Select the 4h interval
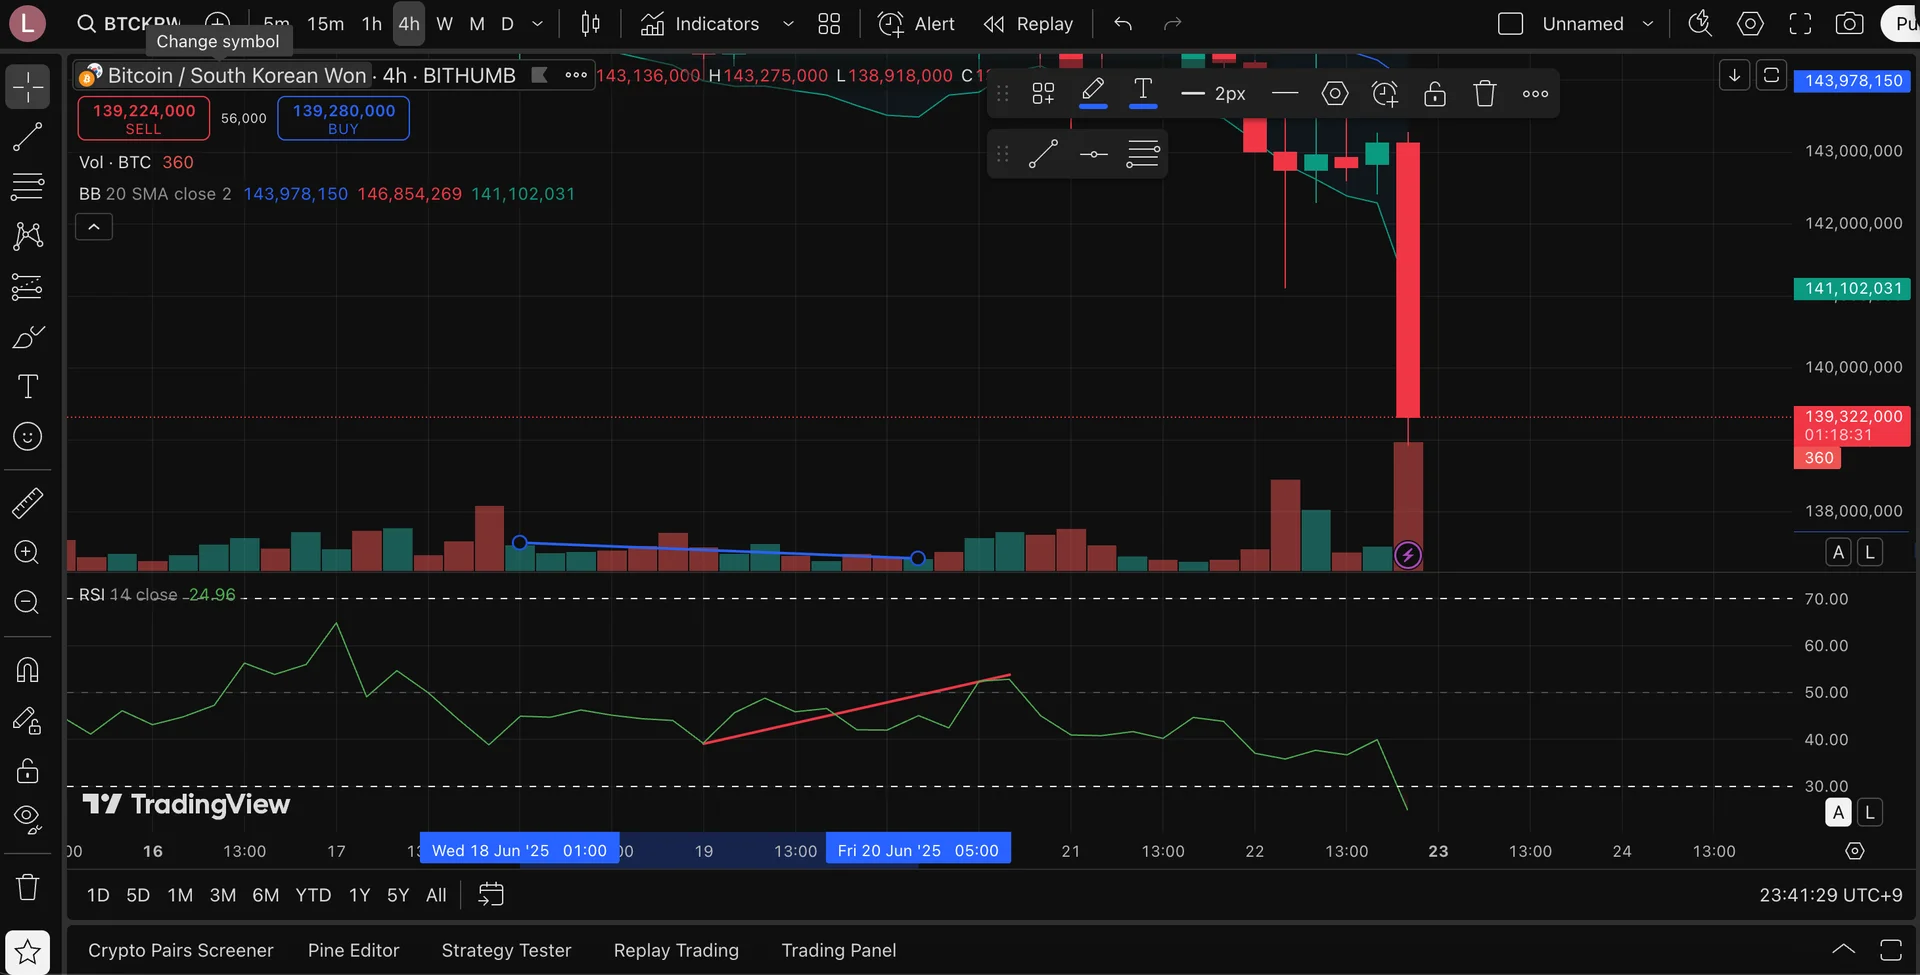The width and height of the screenshot is (1920, 975). coord(409,23)
